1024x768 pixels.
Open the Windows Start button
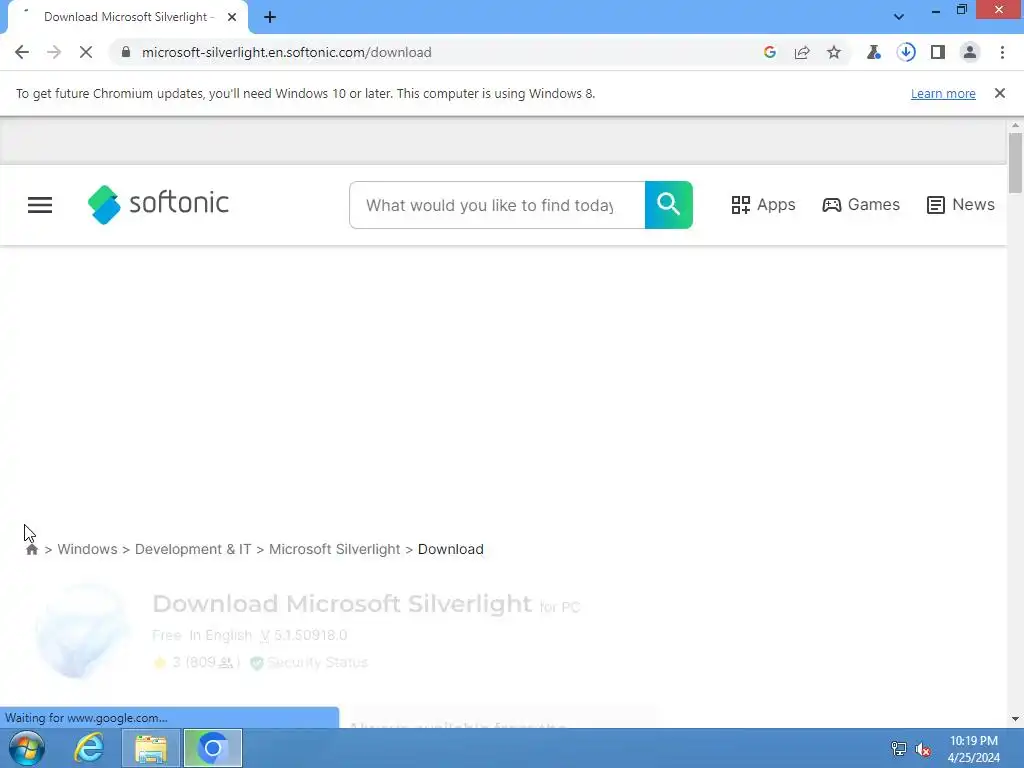(27, 748)
